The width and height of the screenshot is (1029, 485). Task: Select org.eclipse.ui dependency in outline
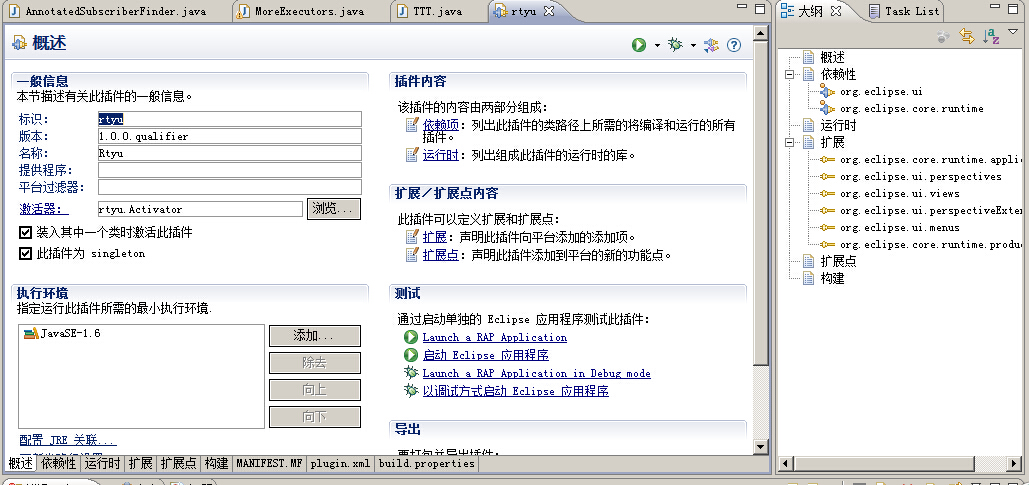[x=881, y=92]
